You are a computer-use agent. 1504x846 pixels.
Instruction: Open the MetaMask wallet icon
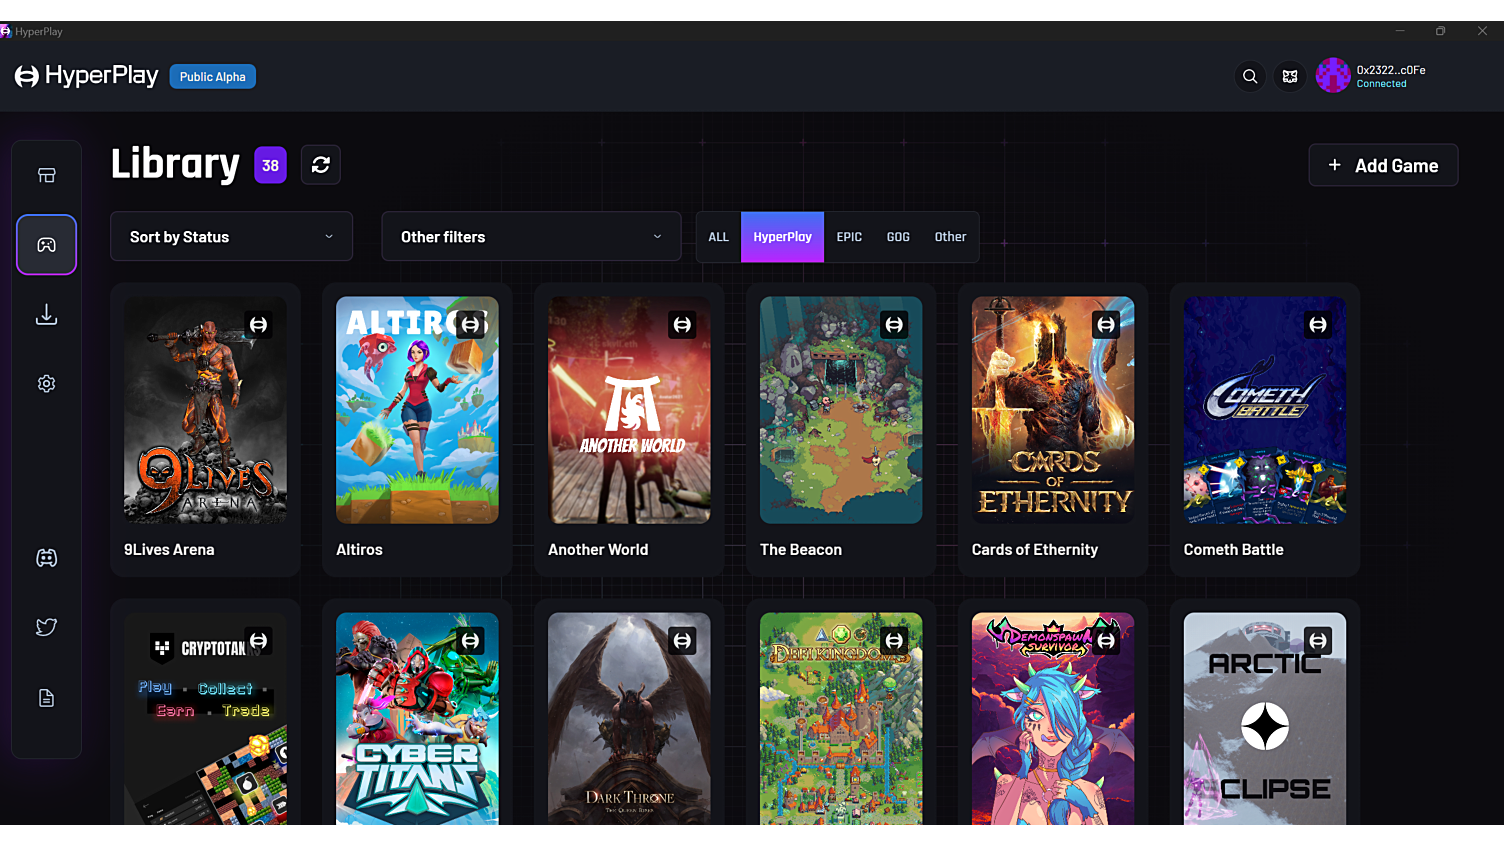click(x=1289, y=75)
